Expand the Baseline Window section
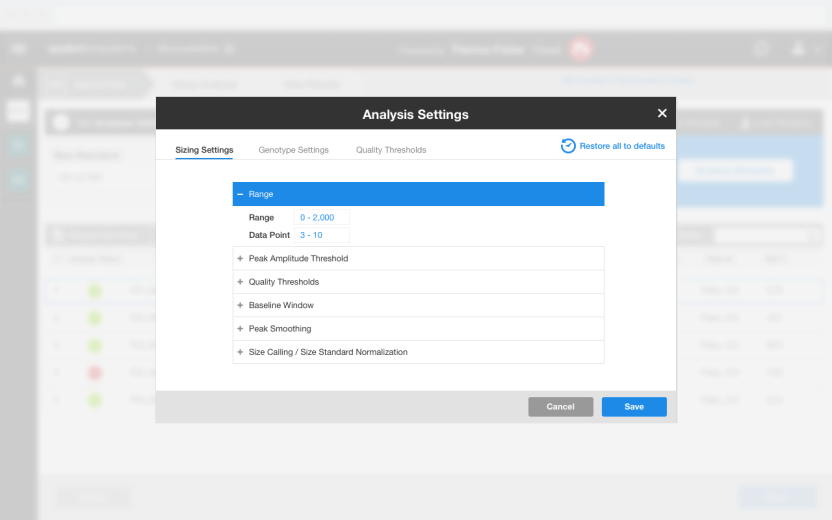 (x=418, y=305)
